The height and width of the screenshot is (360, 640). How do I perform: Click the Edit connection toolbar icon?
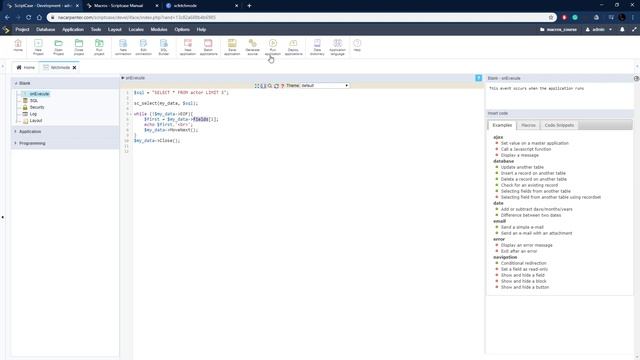coord(143,47)
